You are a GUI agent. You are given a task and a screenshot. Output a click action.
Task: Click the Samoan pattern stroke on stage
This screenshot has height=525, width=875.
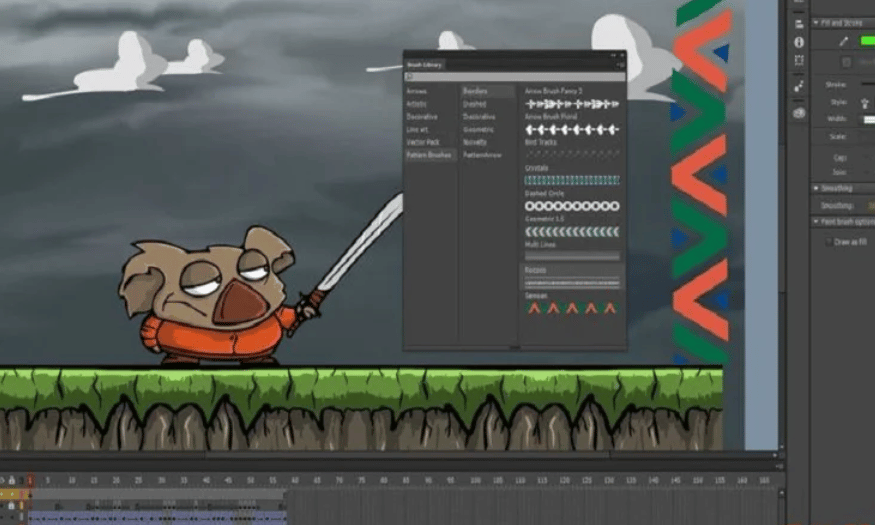(702, 181)
